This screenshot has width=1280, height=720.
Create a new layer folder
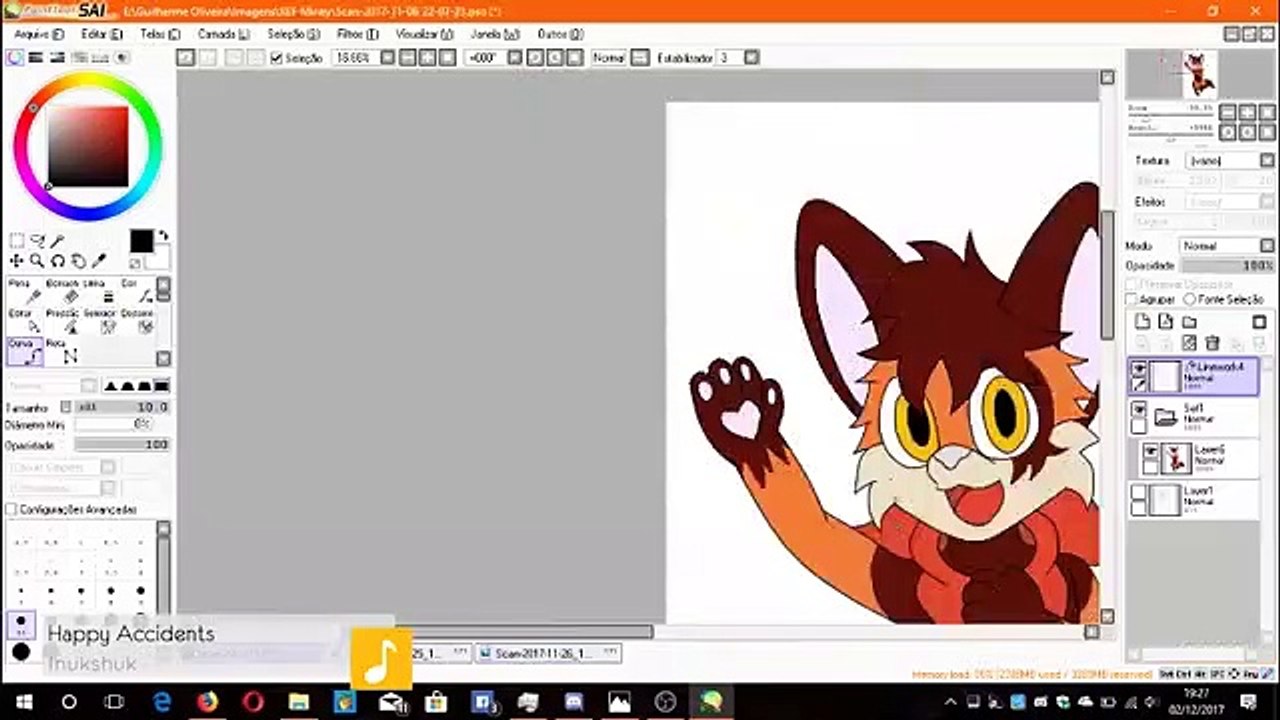tap(1189, 322)
